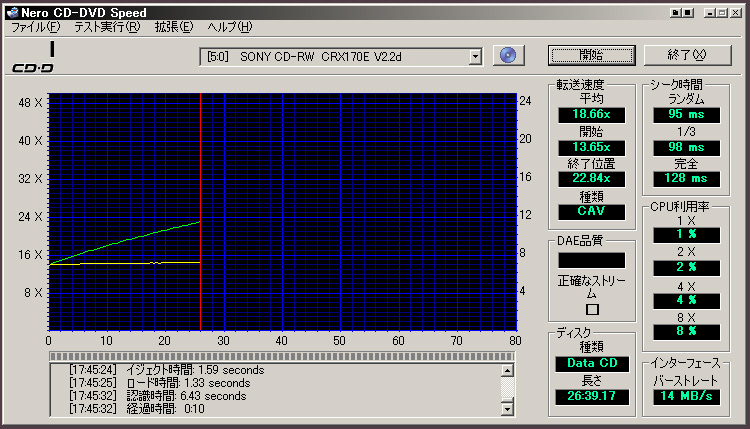Click the second extra title bar icon

689,12
